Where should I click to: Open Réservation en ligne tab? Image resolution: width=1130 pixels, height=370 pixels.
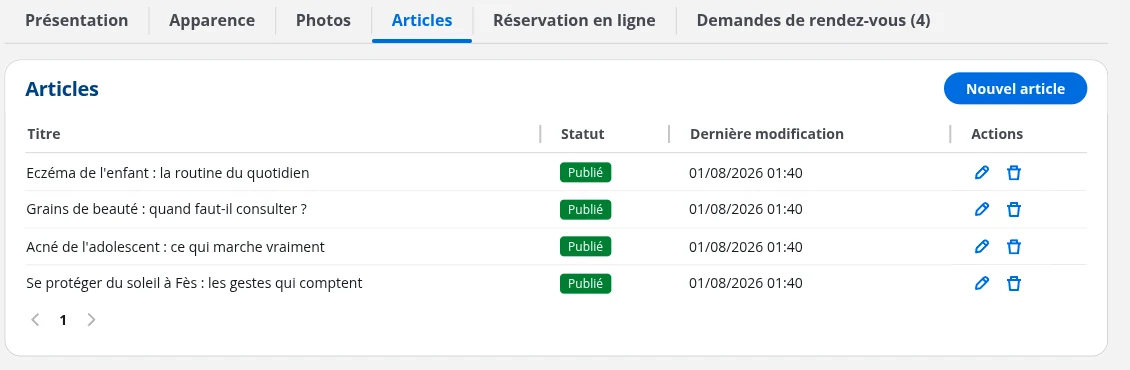[574, 20]
